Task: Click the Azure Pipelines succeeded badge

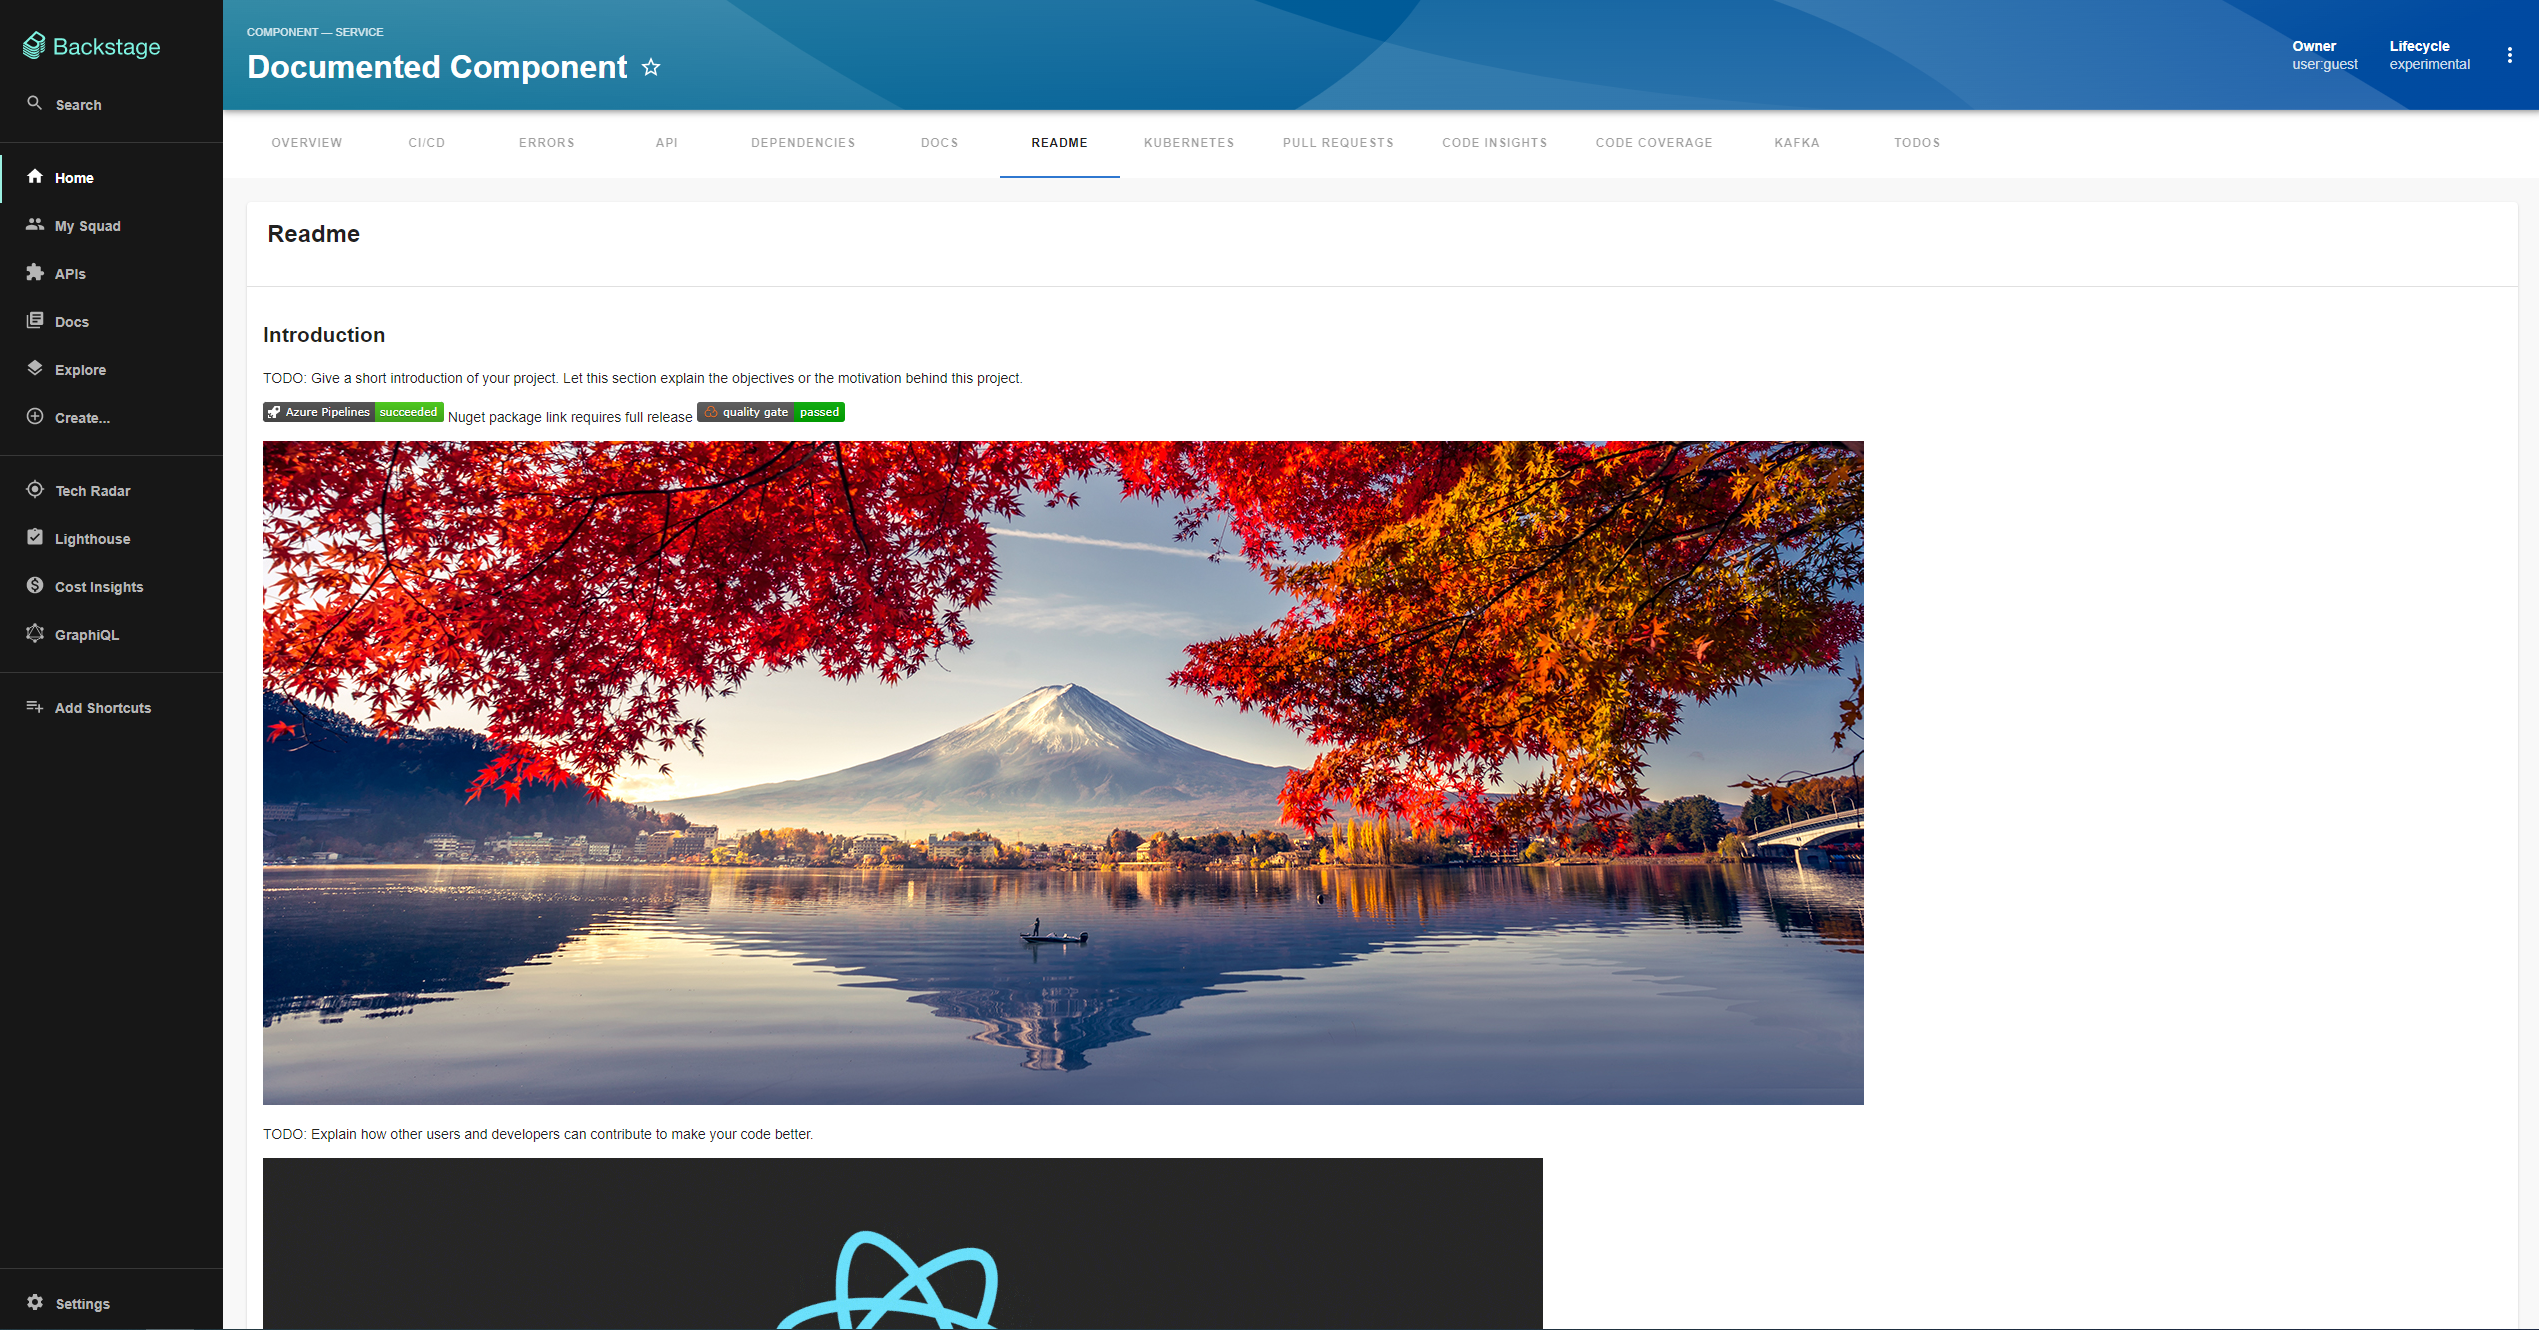Action: (x=353, y=412)
